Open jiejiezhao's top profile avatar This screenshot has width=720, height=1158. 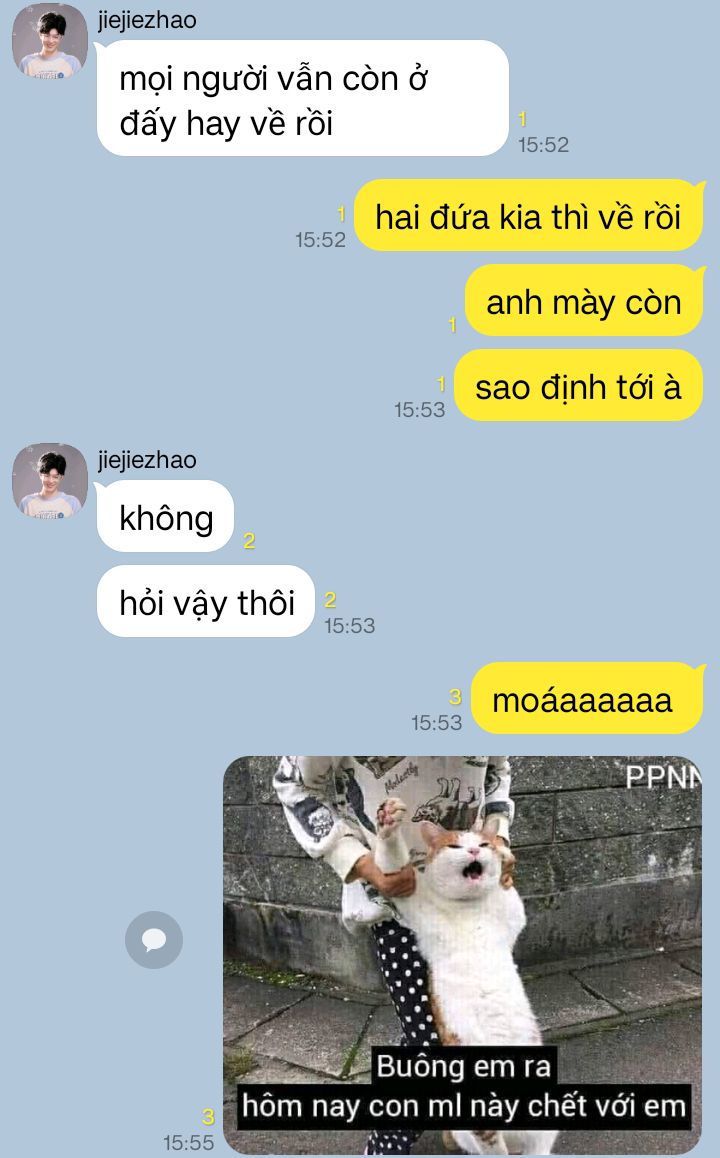coord(49,40)
